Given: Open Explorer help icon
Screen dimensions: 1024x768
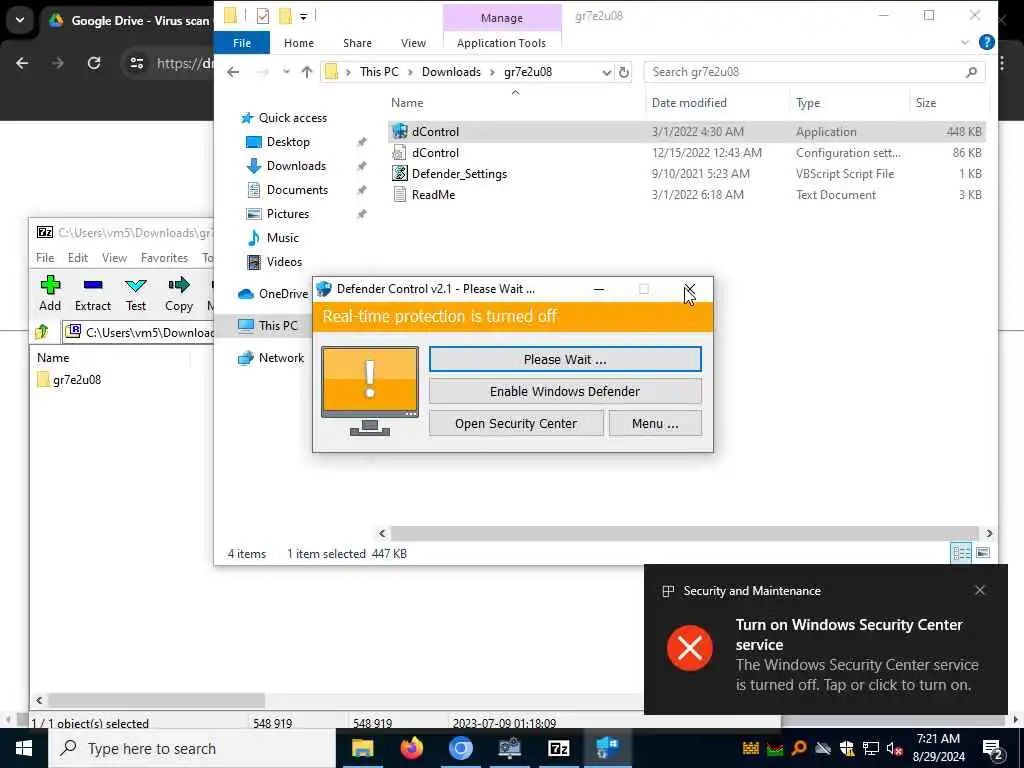Looking at the screenshot, I should [986, 42].
